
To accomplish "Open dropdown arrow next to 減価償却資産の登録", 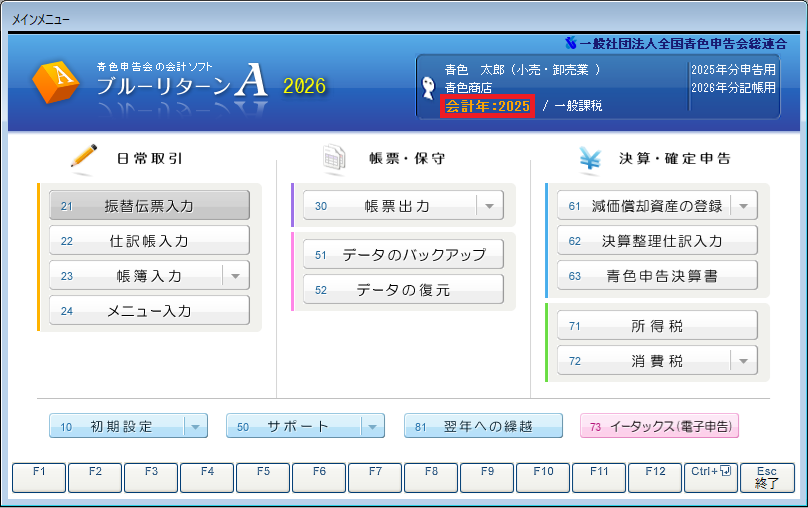I will [744, 206].
